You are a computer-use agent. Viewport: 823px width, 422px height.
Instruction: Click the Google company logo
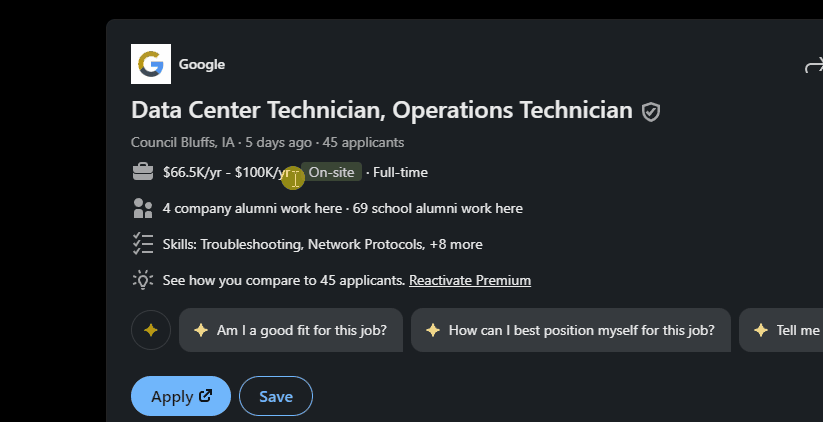pos(151,64)
